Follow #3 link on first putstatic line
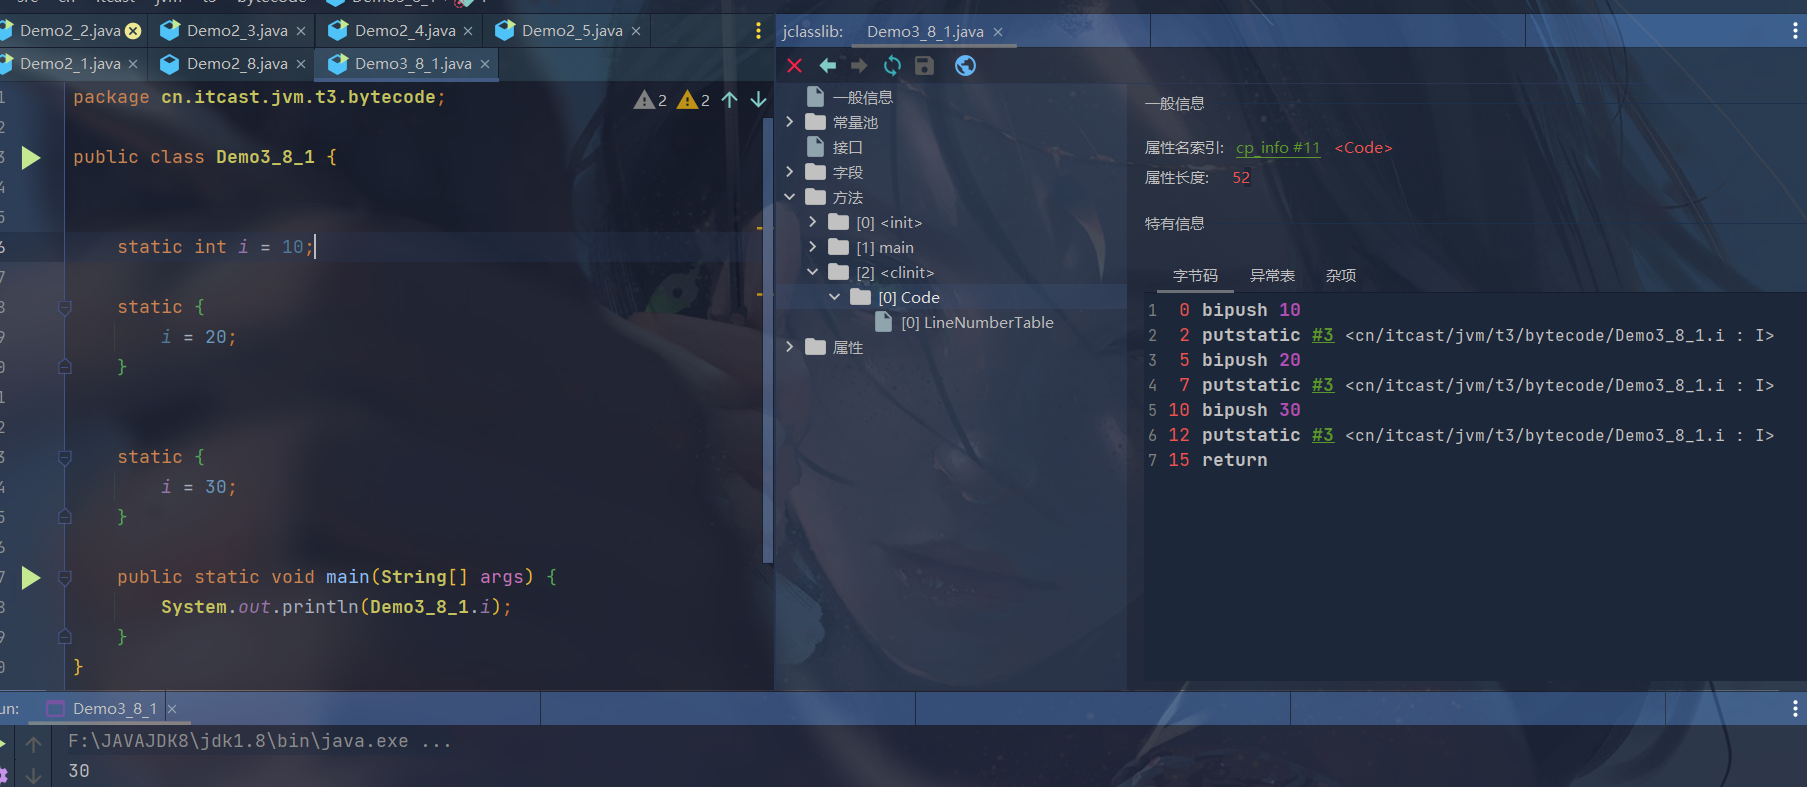This screenshot has width=1807, height=787. [x=1323, y=336]
